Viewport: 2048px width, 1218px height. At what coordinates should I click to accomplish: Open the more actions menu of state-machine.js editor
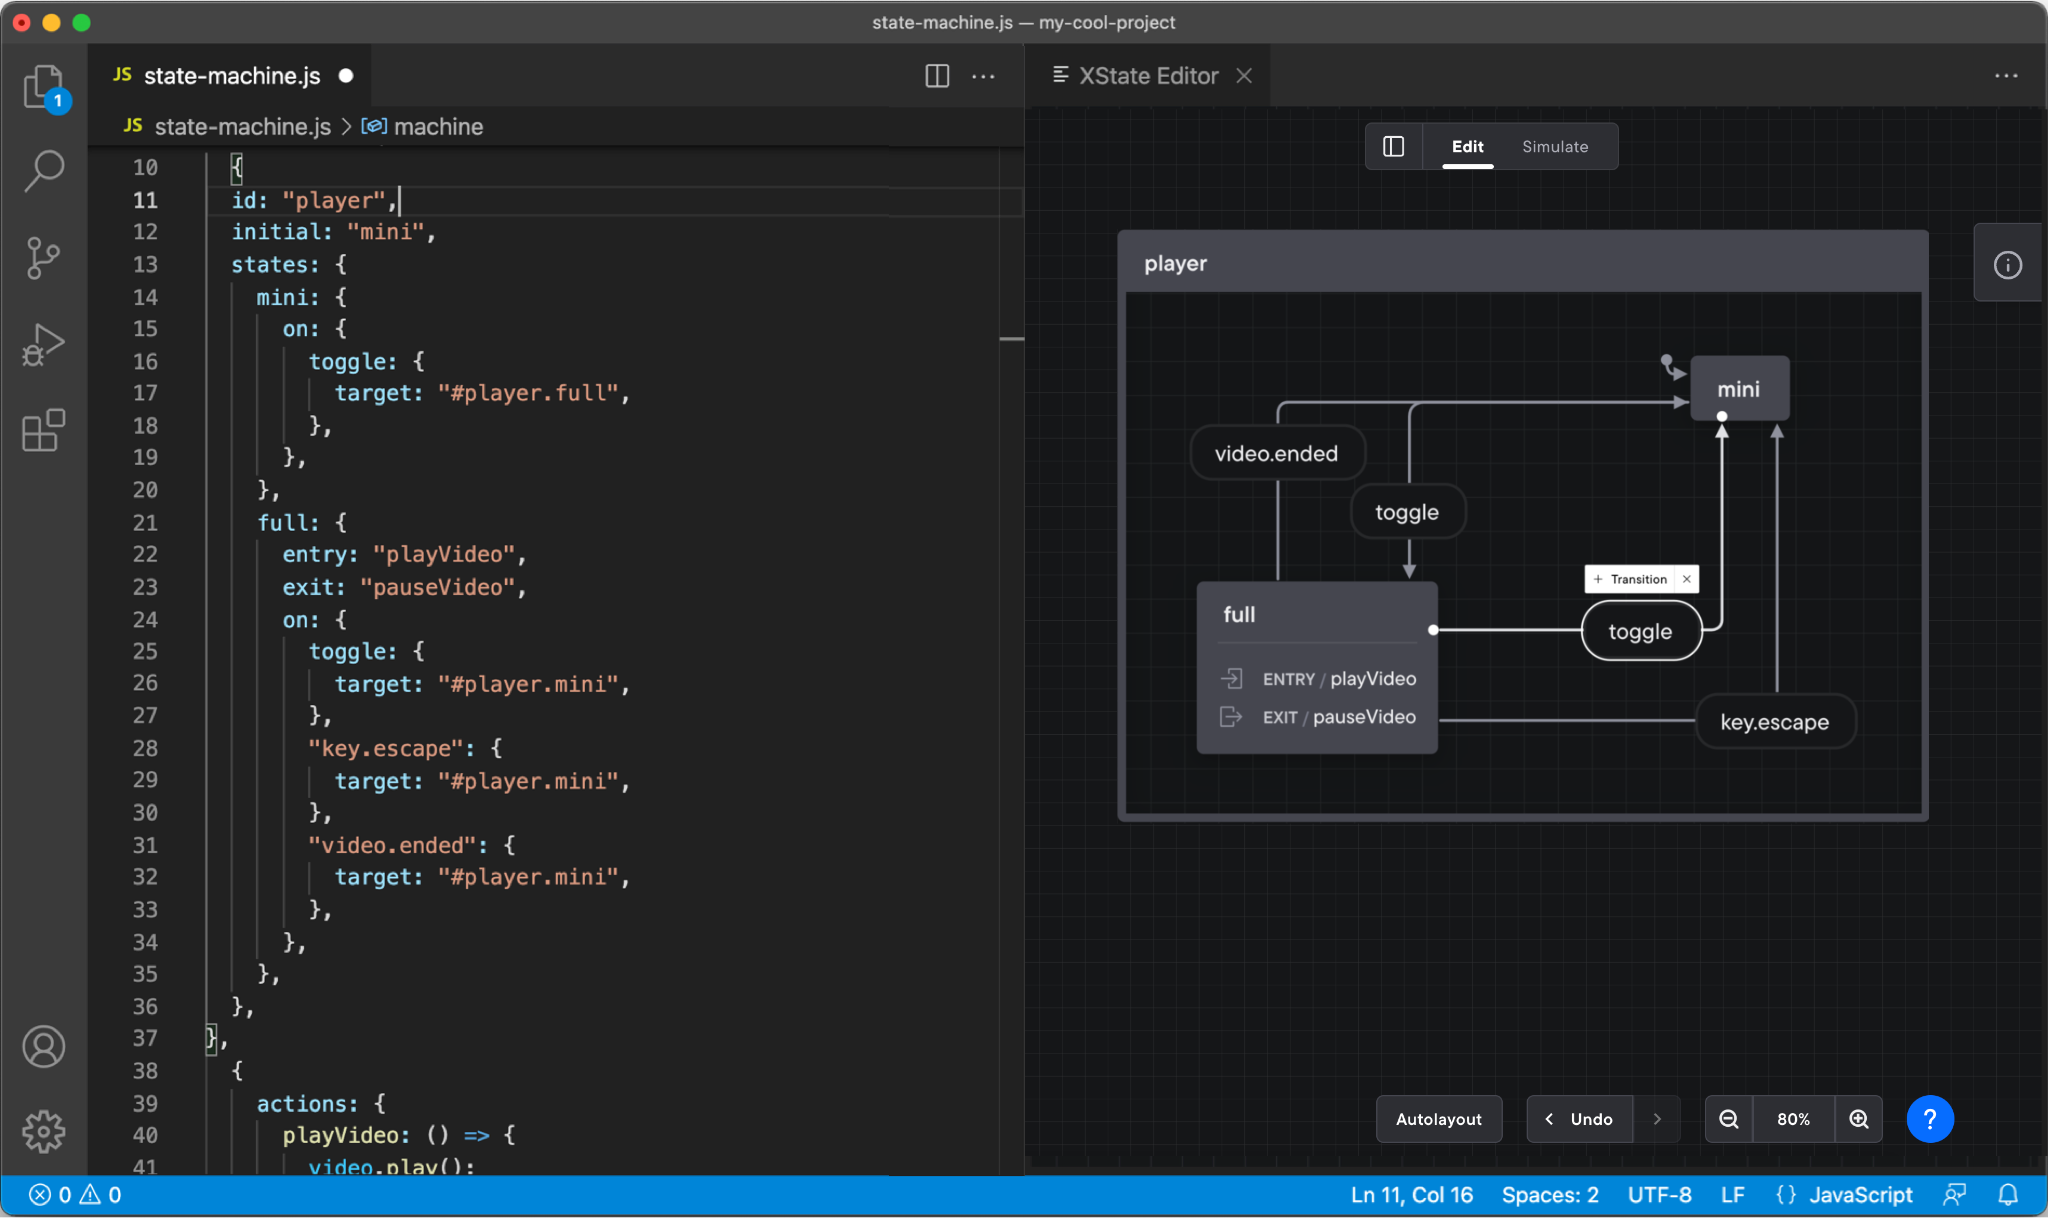(984, 76)
